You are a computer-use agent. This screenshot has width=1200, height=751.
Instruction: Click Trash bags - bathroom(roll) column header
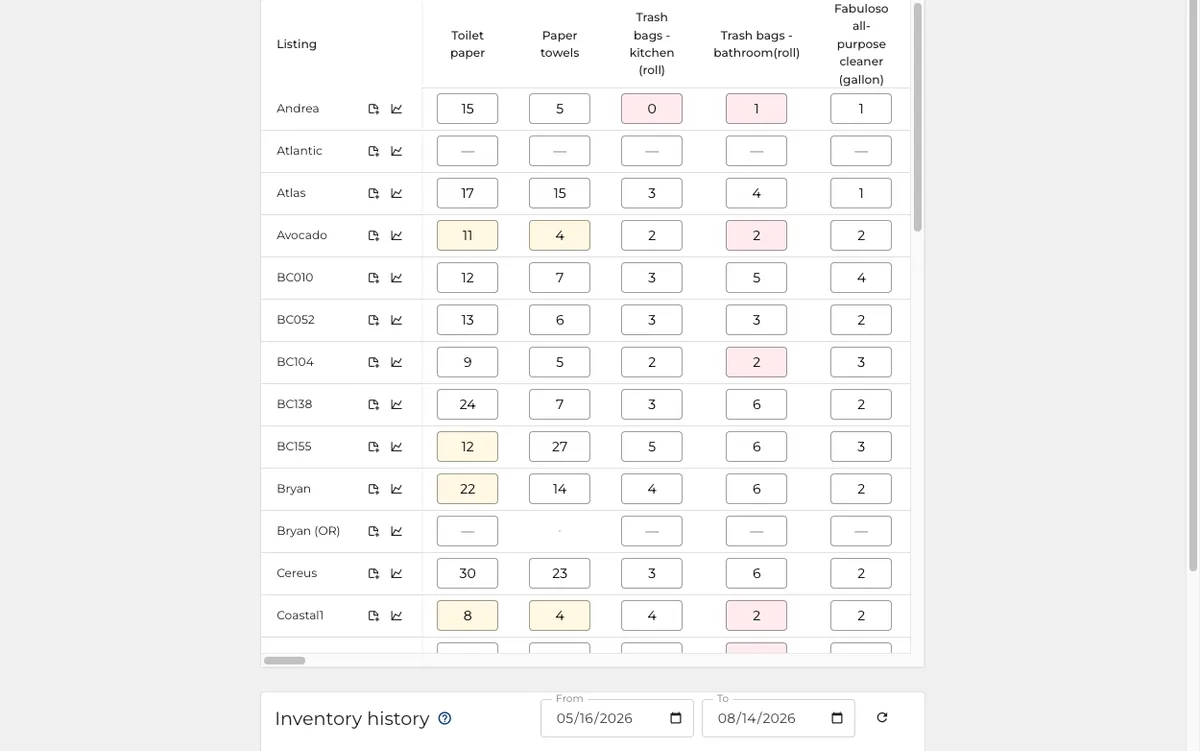point(756,44)
